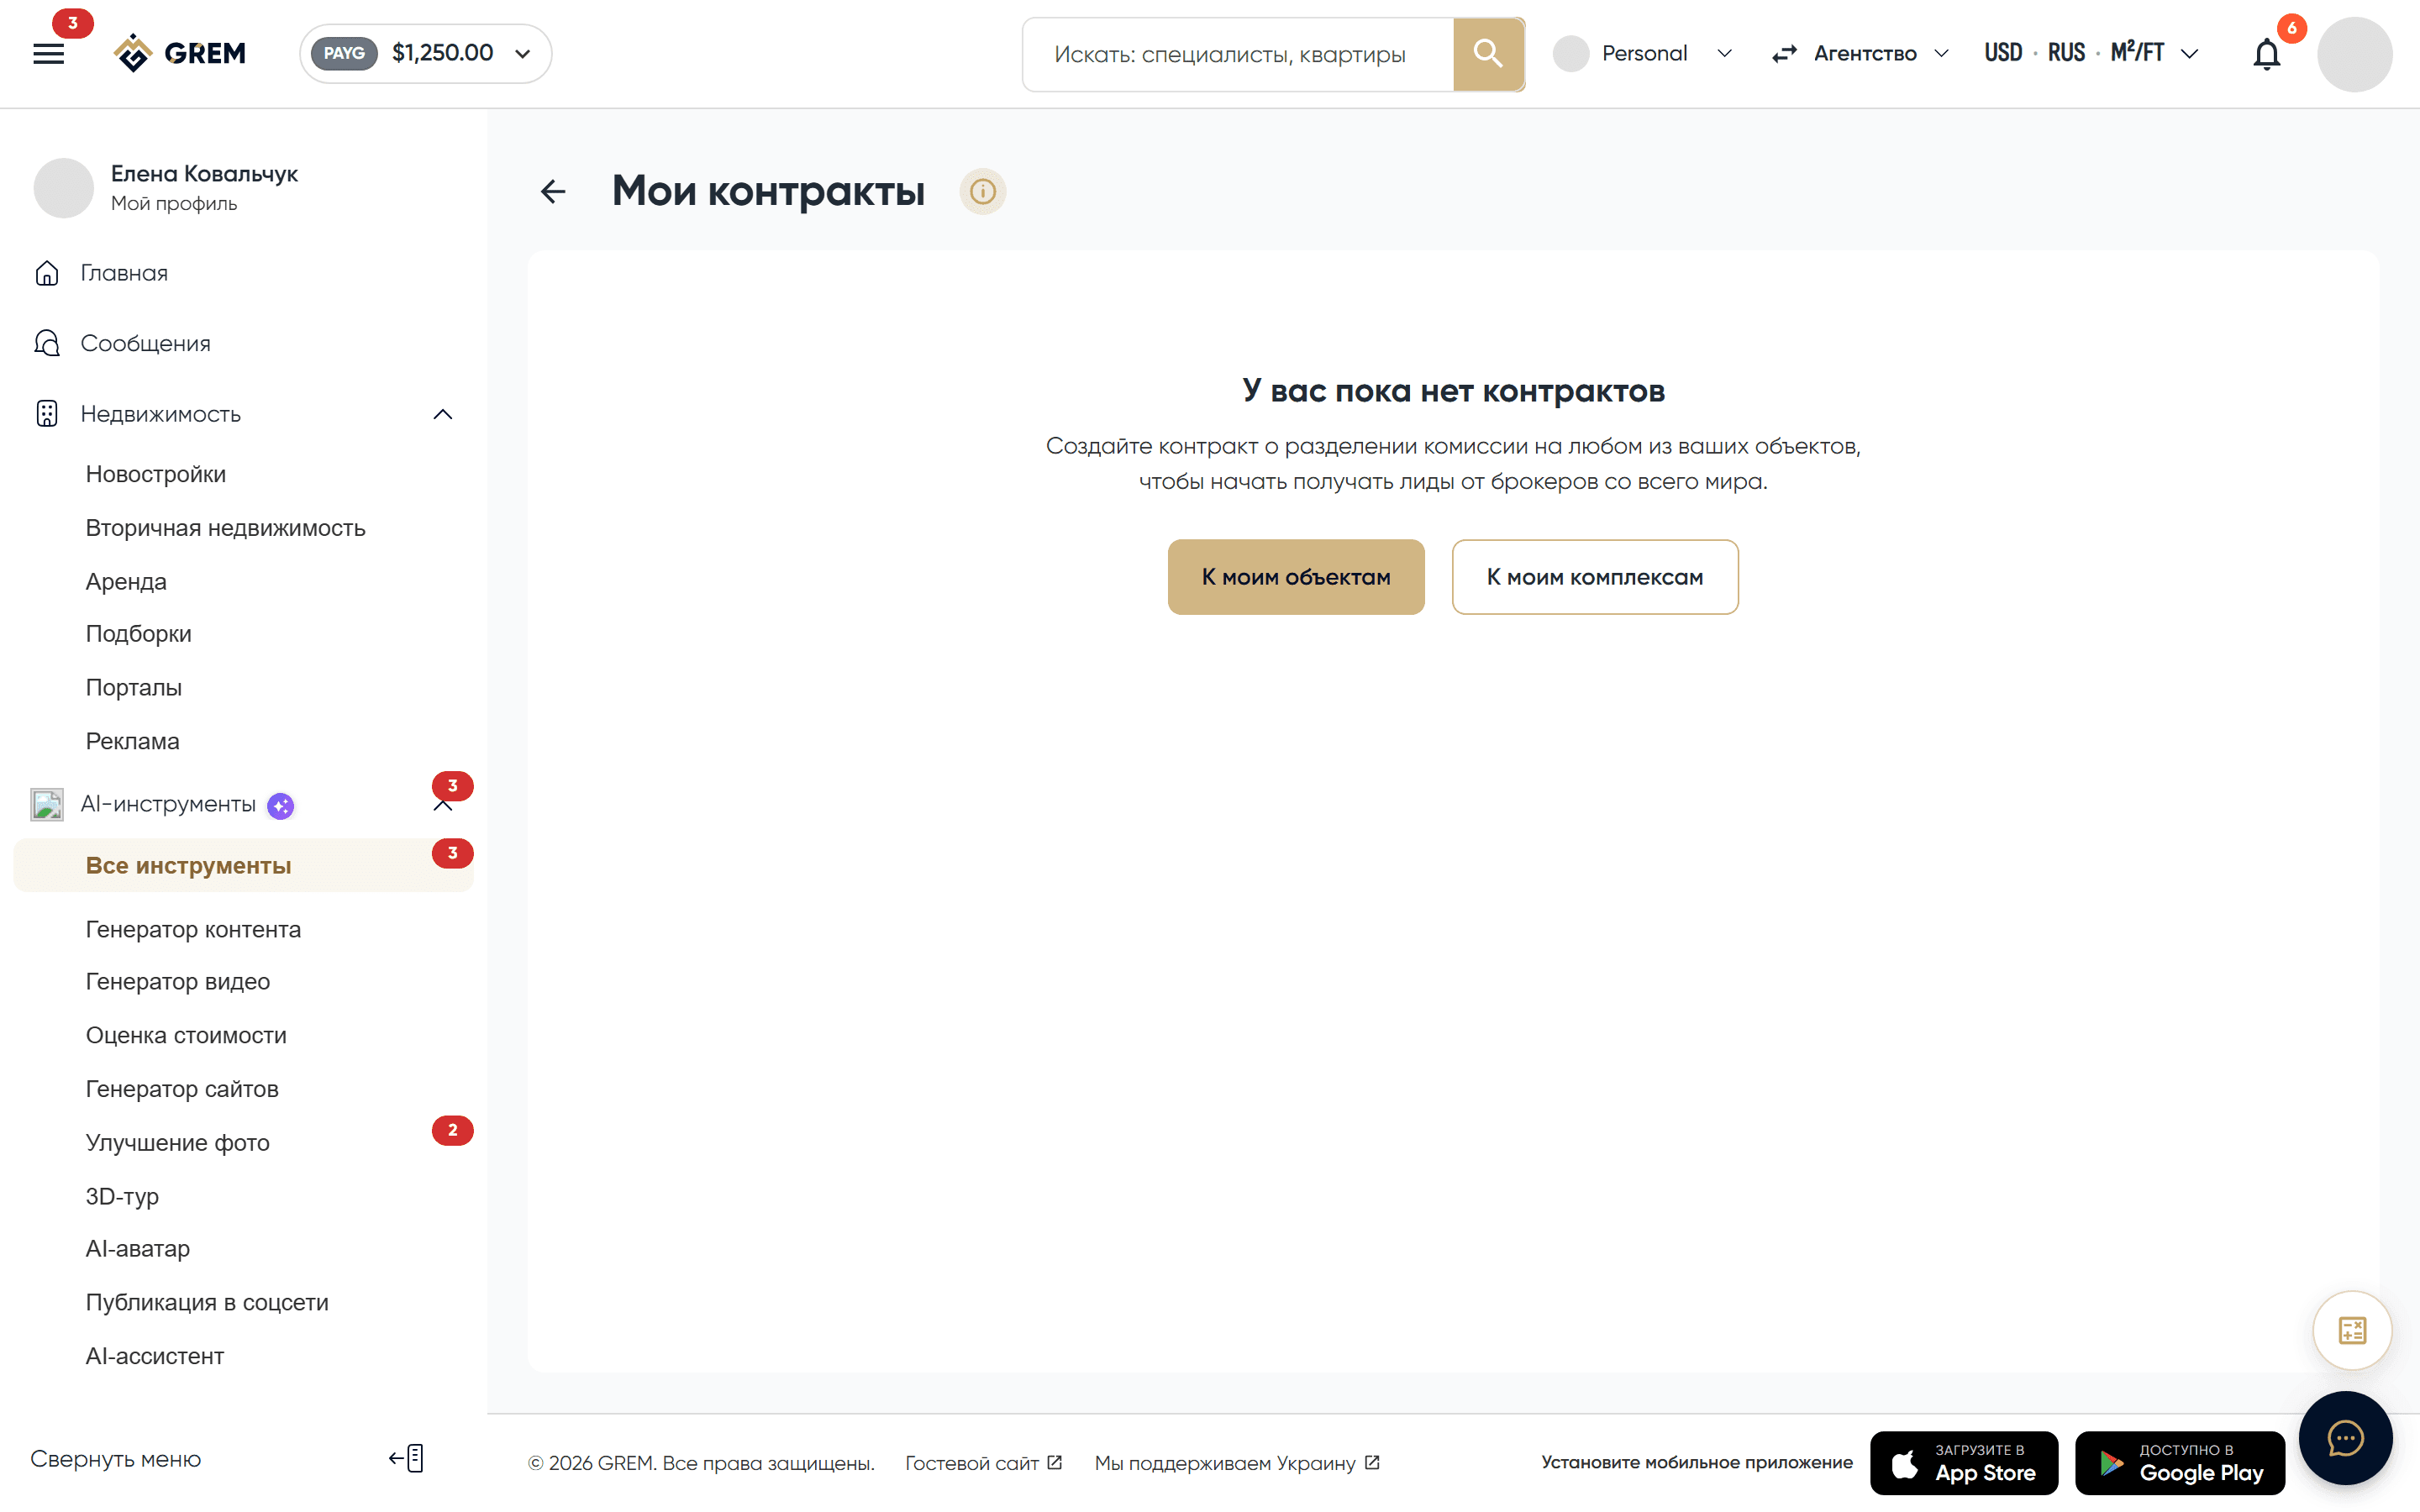Click the Google Play download badge
The height and width of the screenshot is (1512, 2420).
pyautogui.click(x=2180, y=1463)
